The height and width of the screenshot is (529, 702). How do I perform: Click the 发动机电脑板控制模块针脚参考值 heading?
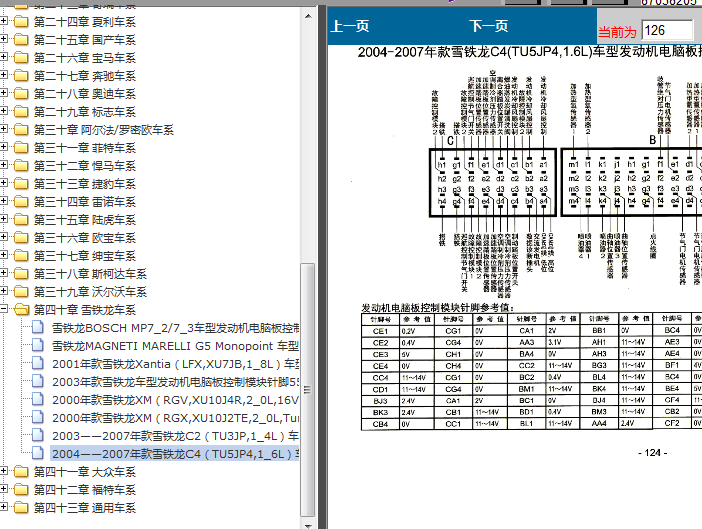tap(437, 308)
